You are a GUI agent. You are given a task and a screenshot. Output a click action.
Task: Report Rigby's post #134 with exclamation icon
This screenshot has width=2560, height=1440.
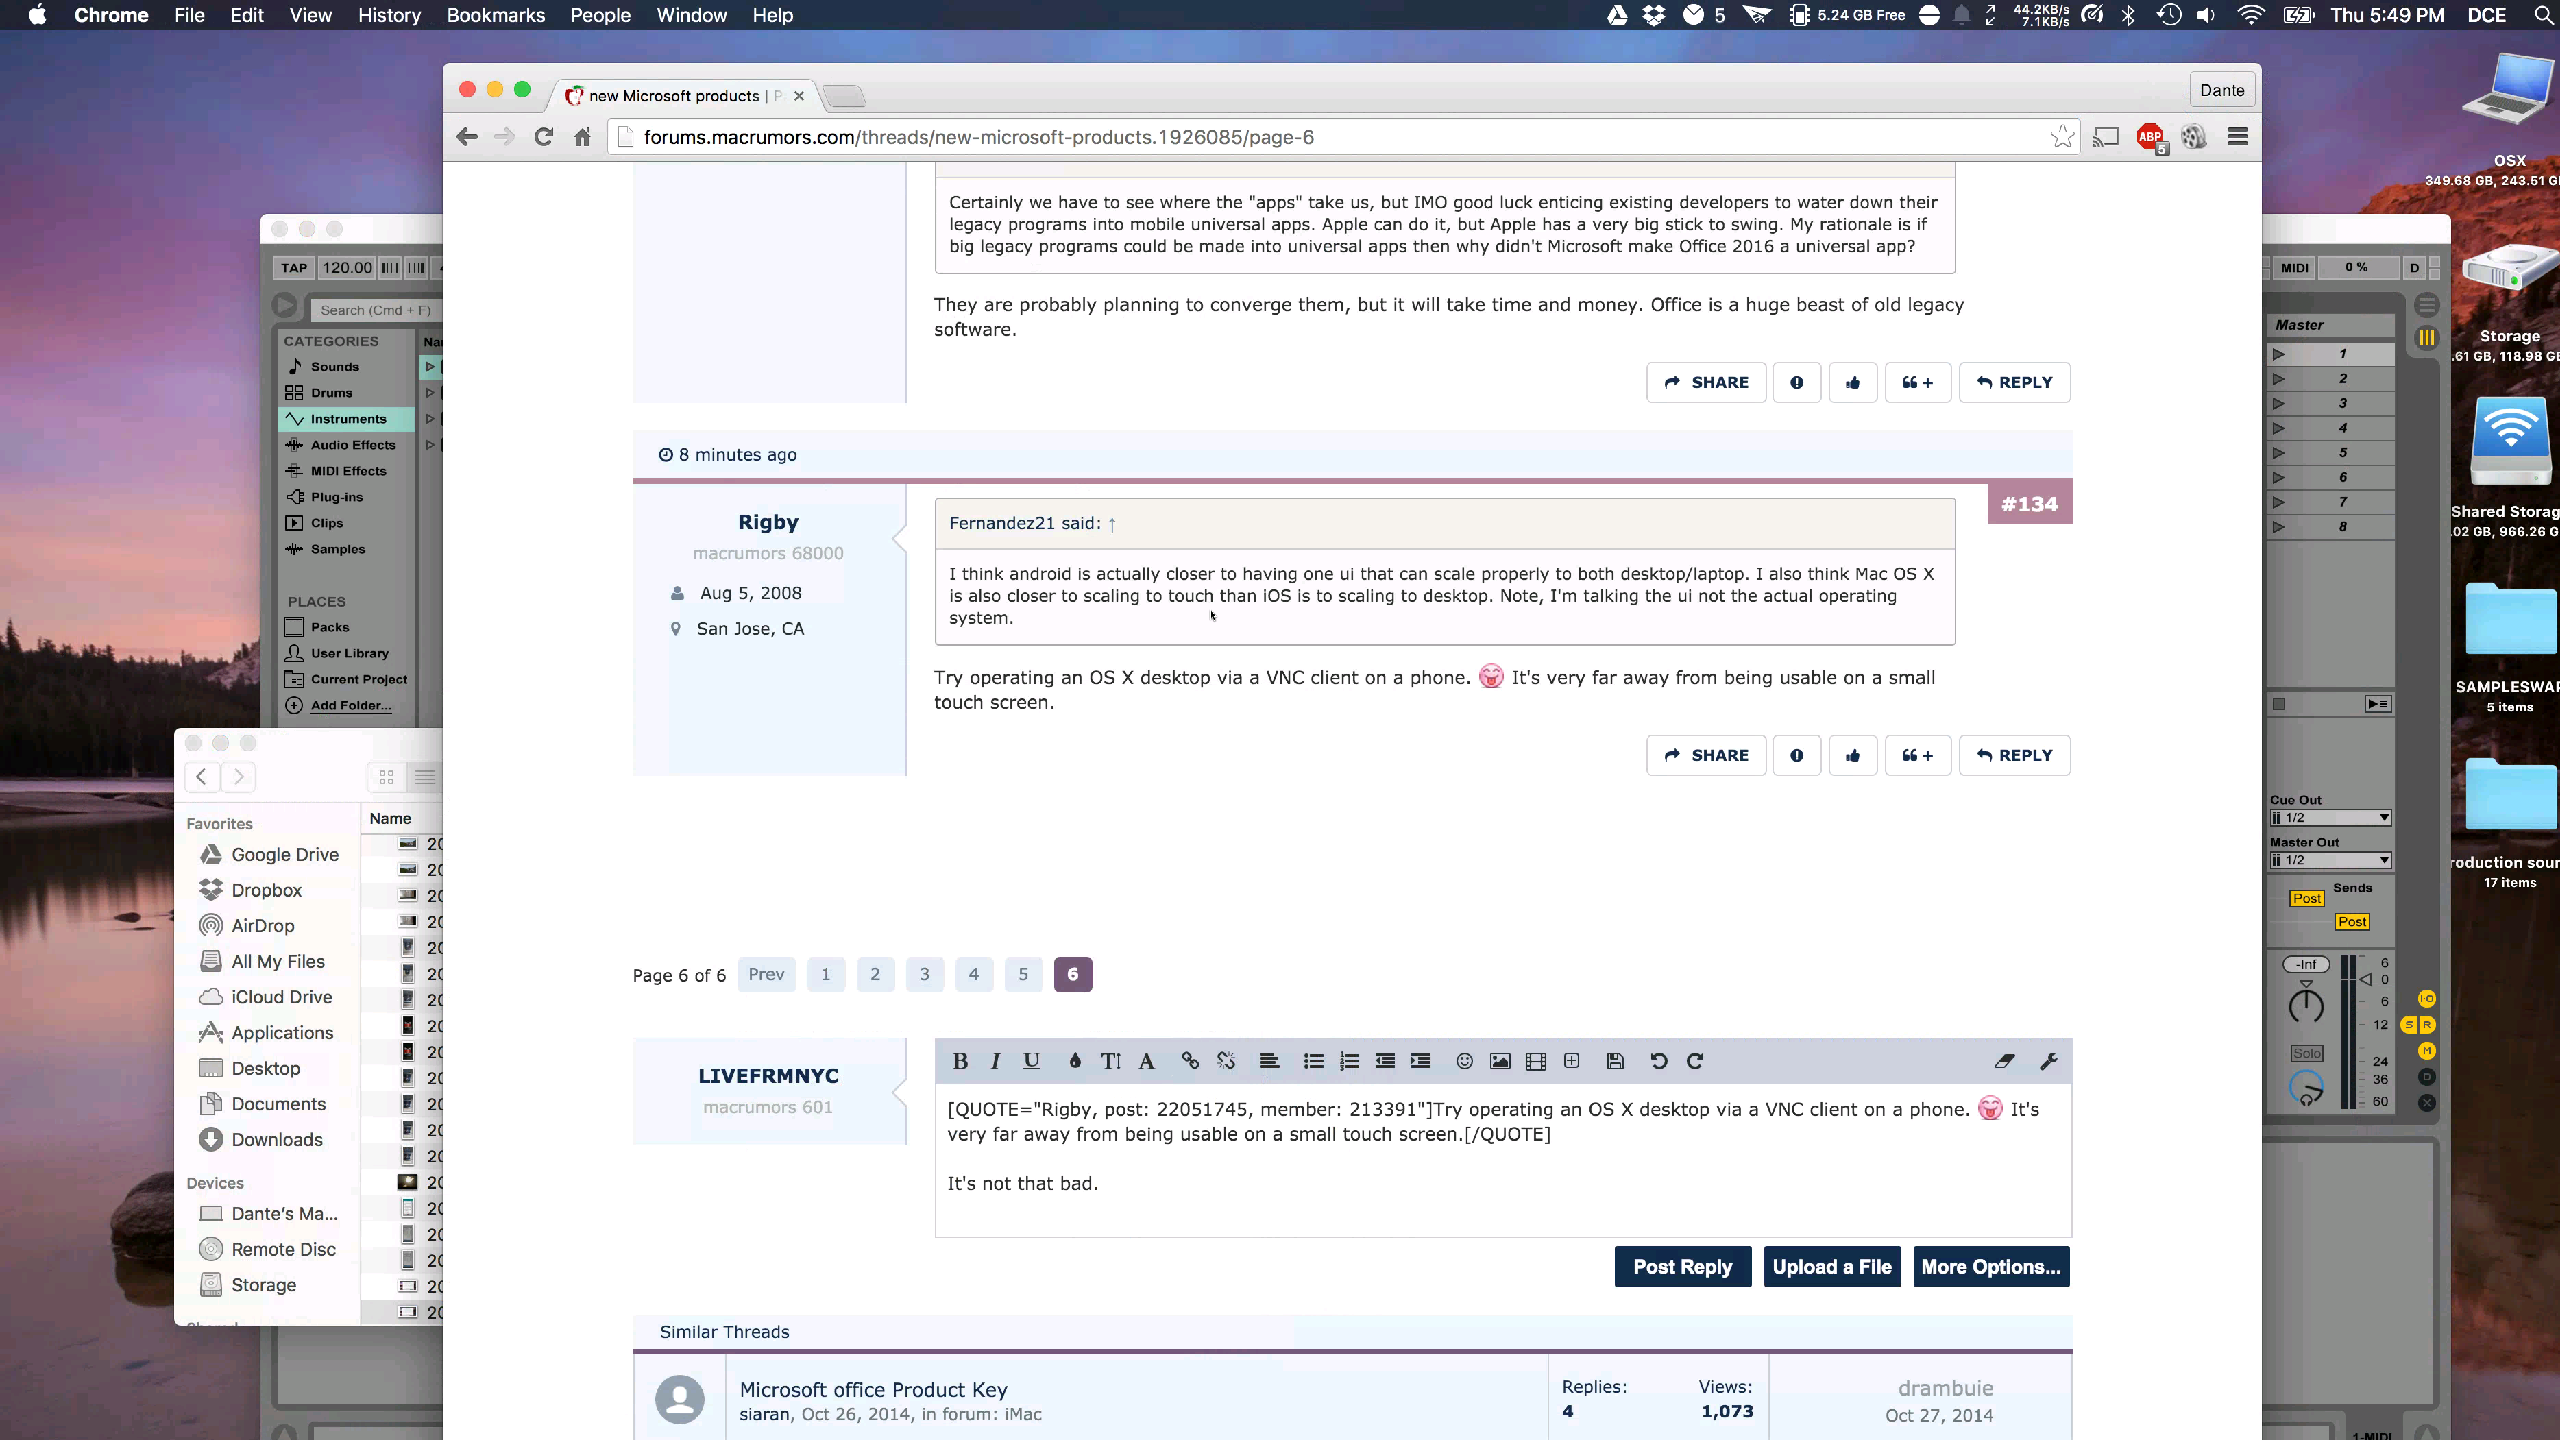coord(1797,755)
